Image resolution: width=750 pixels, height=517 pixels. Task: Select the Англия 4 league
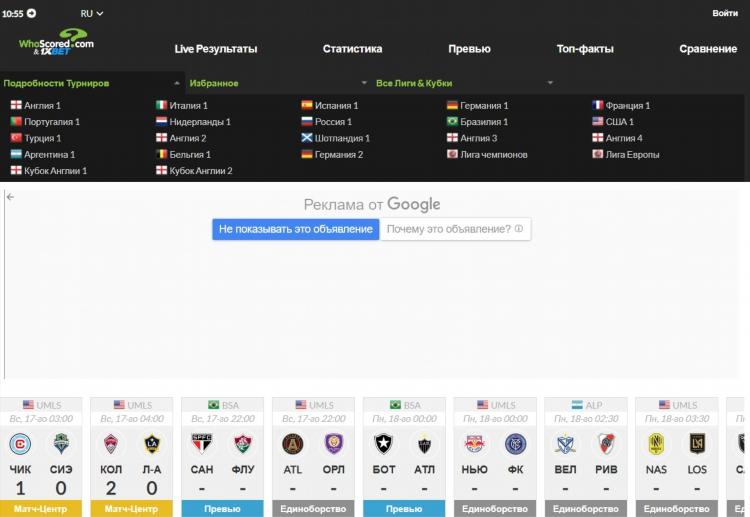618,138
